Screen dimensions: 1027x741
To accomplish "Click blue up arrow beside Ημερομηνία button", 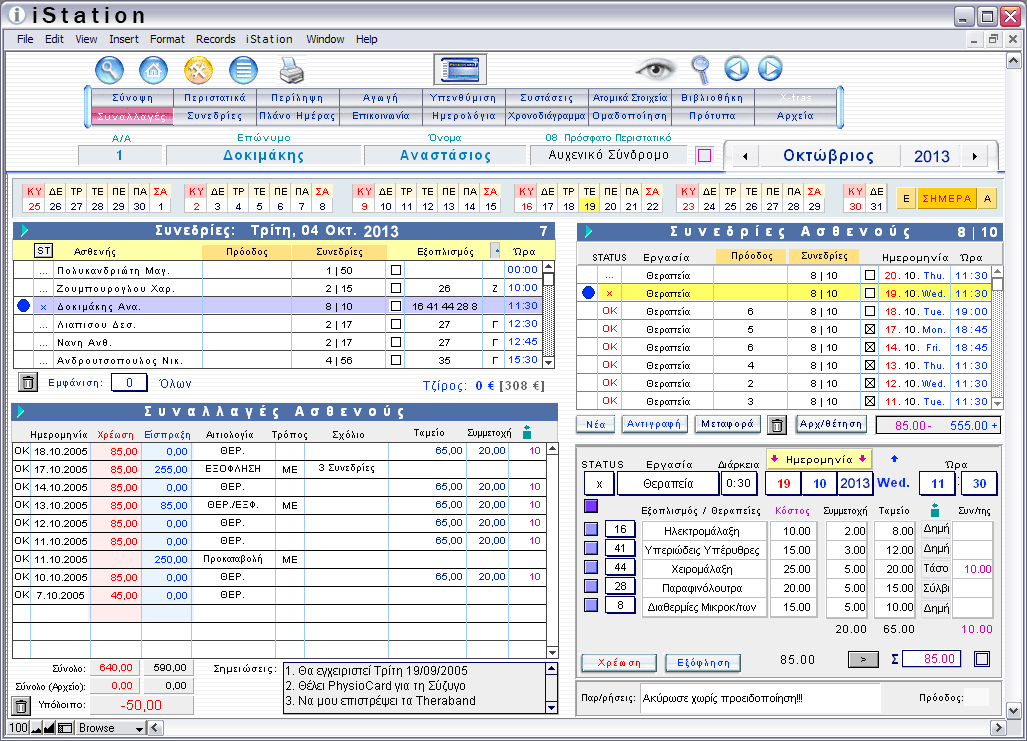I will point(894,459).
